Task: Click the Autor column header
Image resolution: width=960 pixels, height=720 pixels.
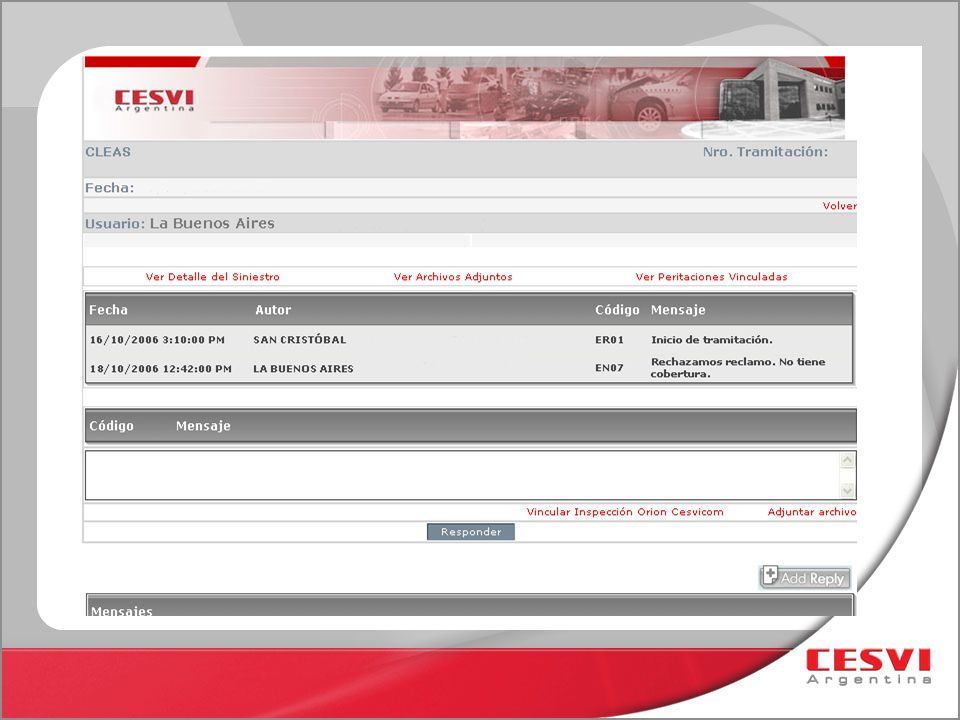Action: coord(273,310)
